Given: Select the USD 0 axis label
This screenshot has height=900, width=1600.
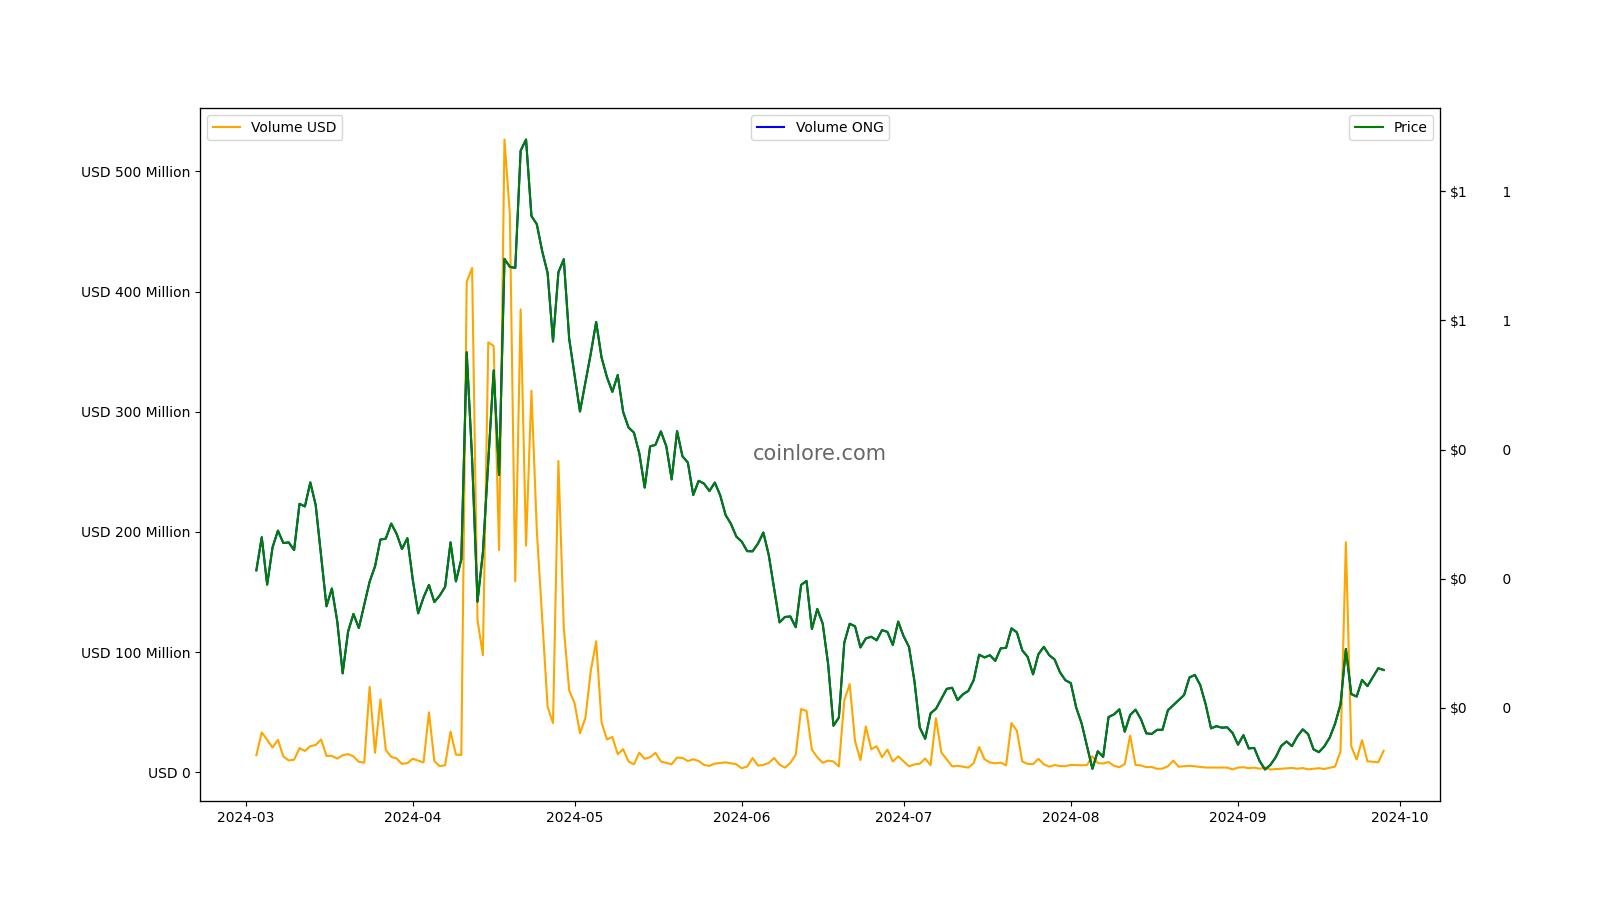Looking at the screenshot, I should pyautogui.click(x=169, y=773).
